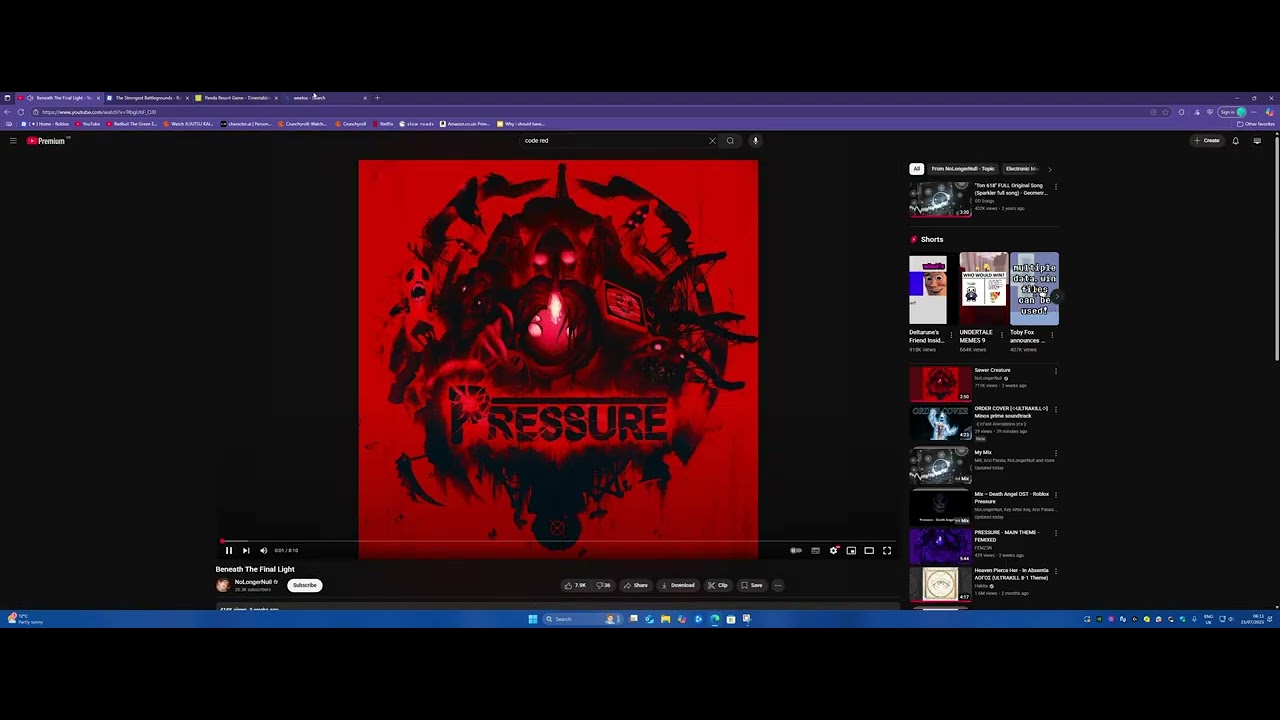
Task: Open File Explorer from the taskbar
Action: coord(665,619)
